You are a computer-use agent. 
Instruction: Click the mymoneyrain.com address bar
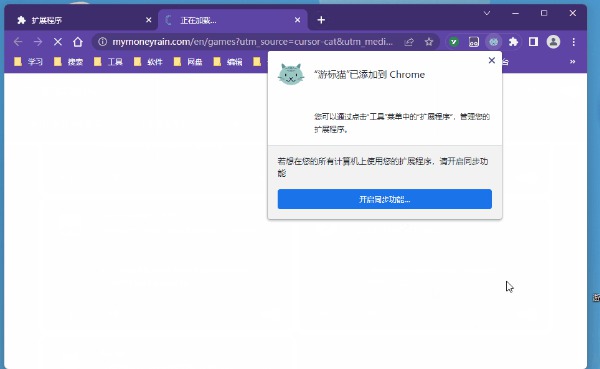[252, 42]
